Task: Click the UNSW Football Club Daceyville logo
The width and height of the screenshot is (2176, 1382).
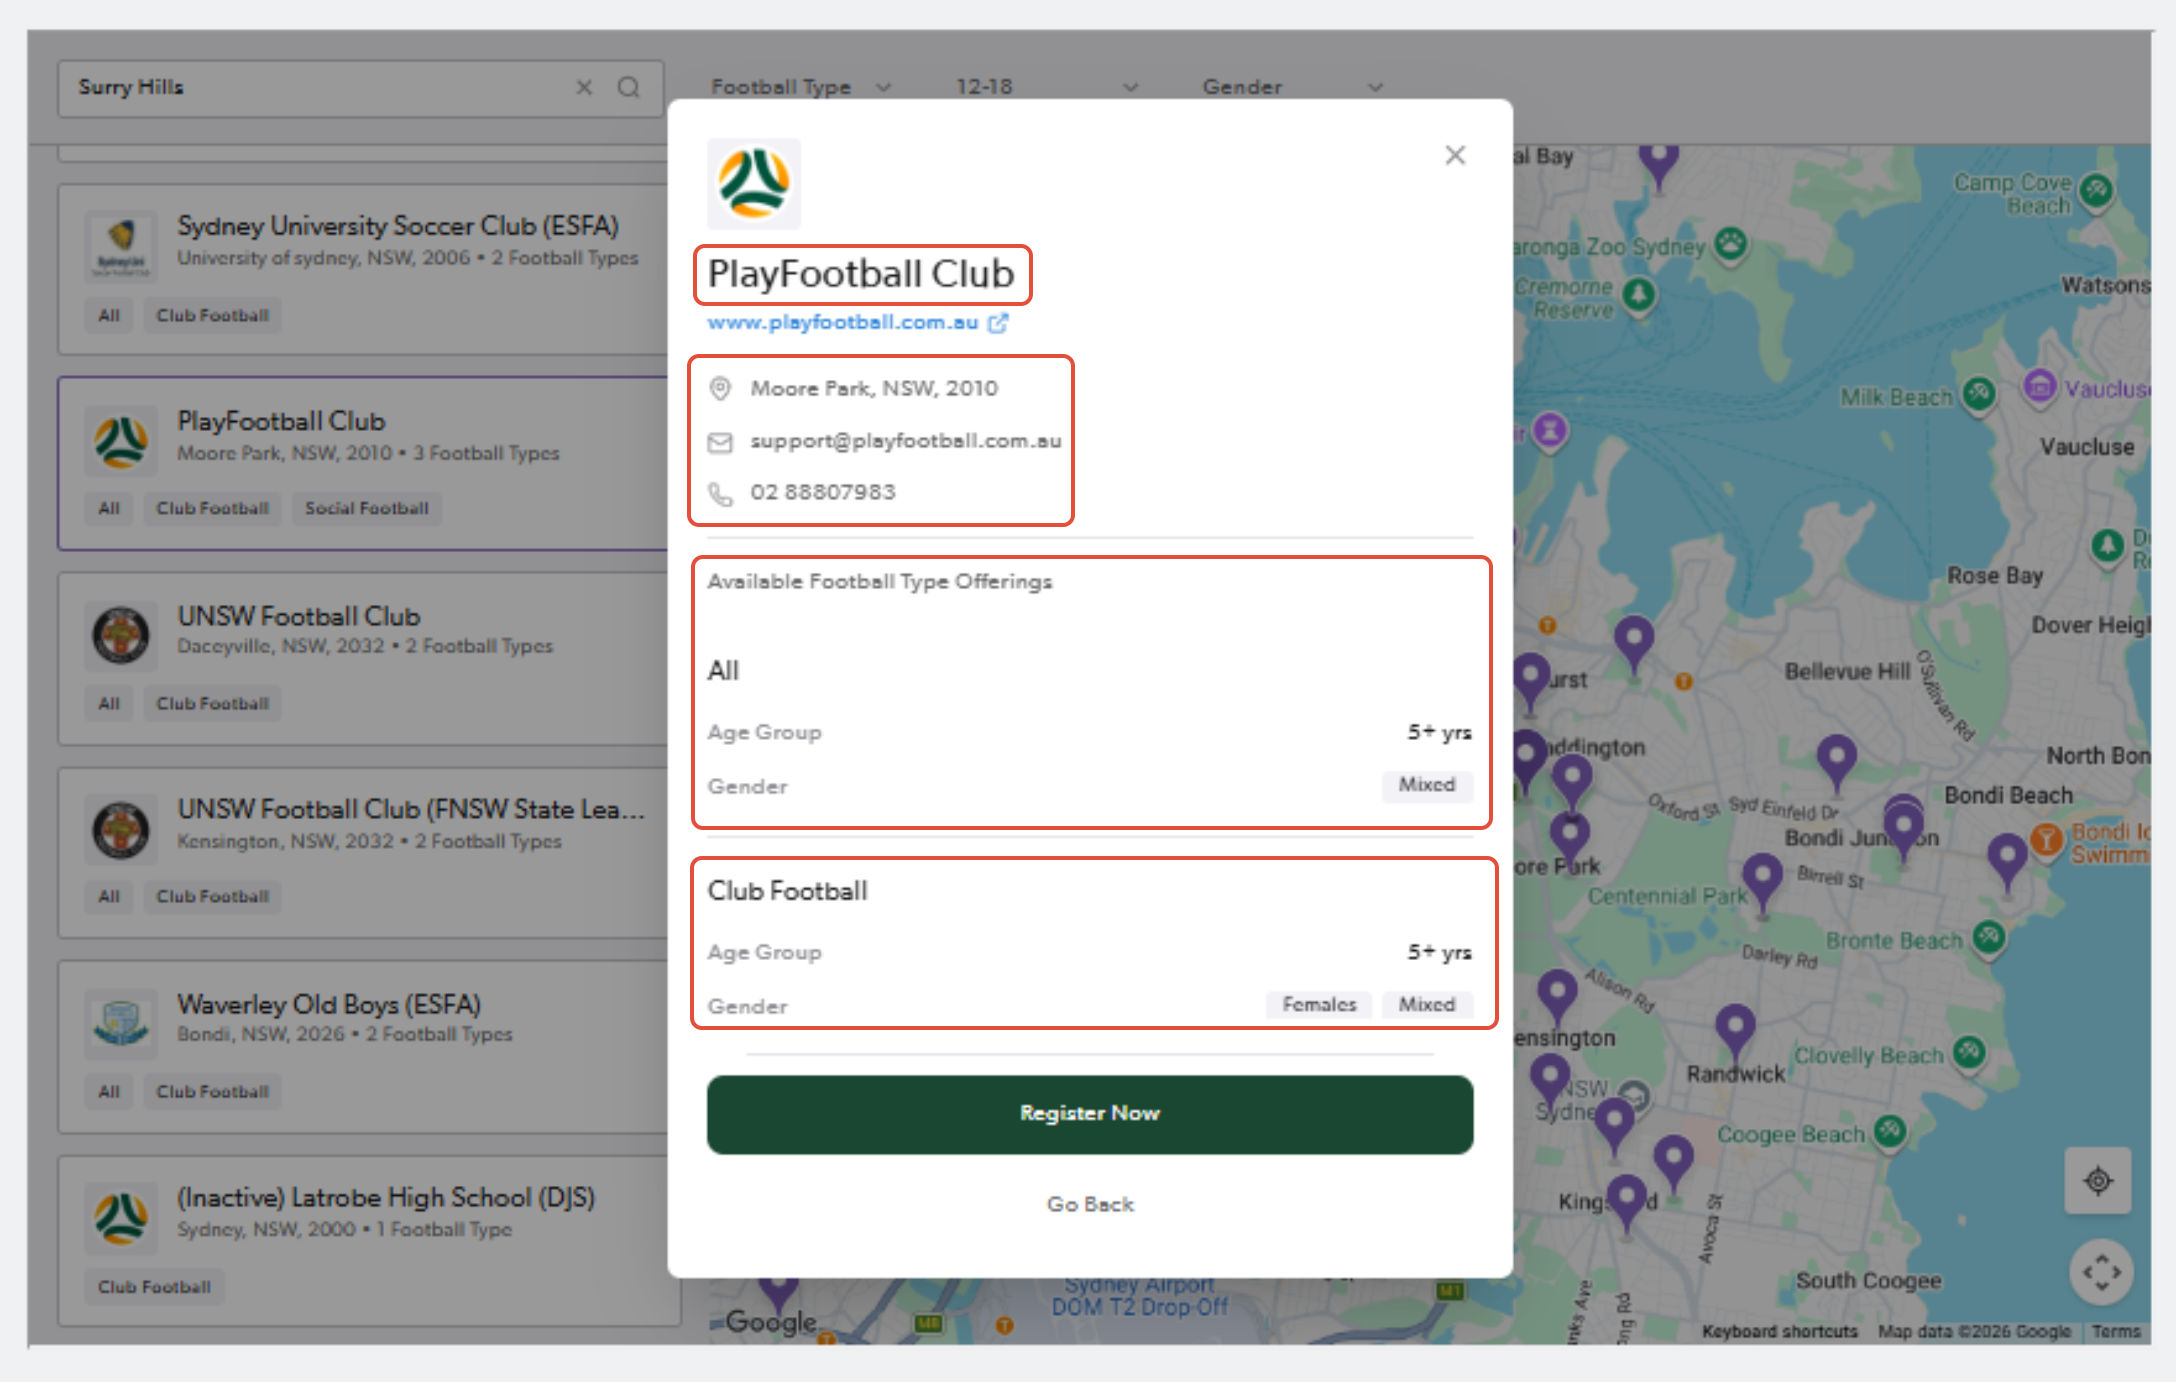Action: coord(121,634)
